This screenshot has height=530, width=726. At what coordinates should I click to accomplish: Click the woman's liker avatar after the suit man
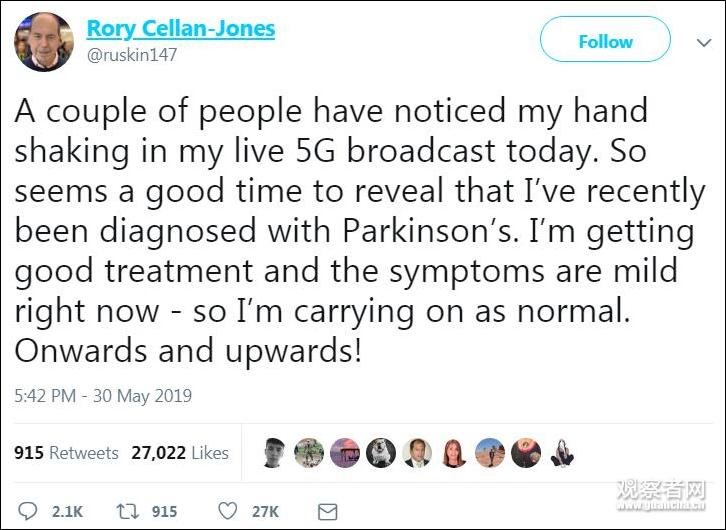[453, 453]
